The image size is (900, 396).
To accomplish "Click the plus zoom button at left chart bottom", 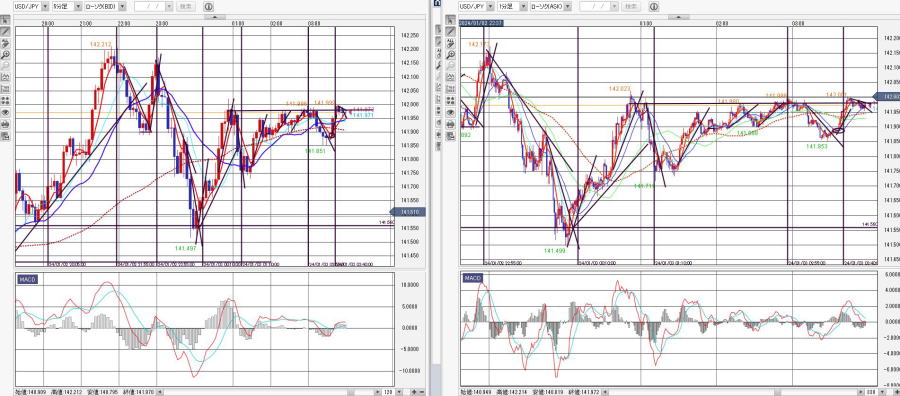I will (x=414, y=391).
